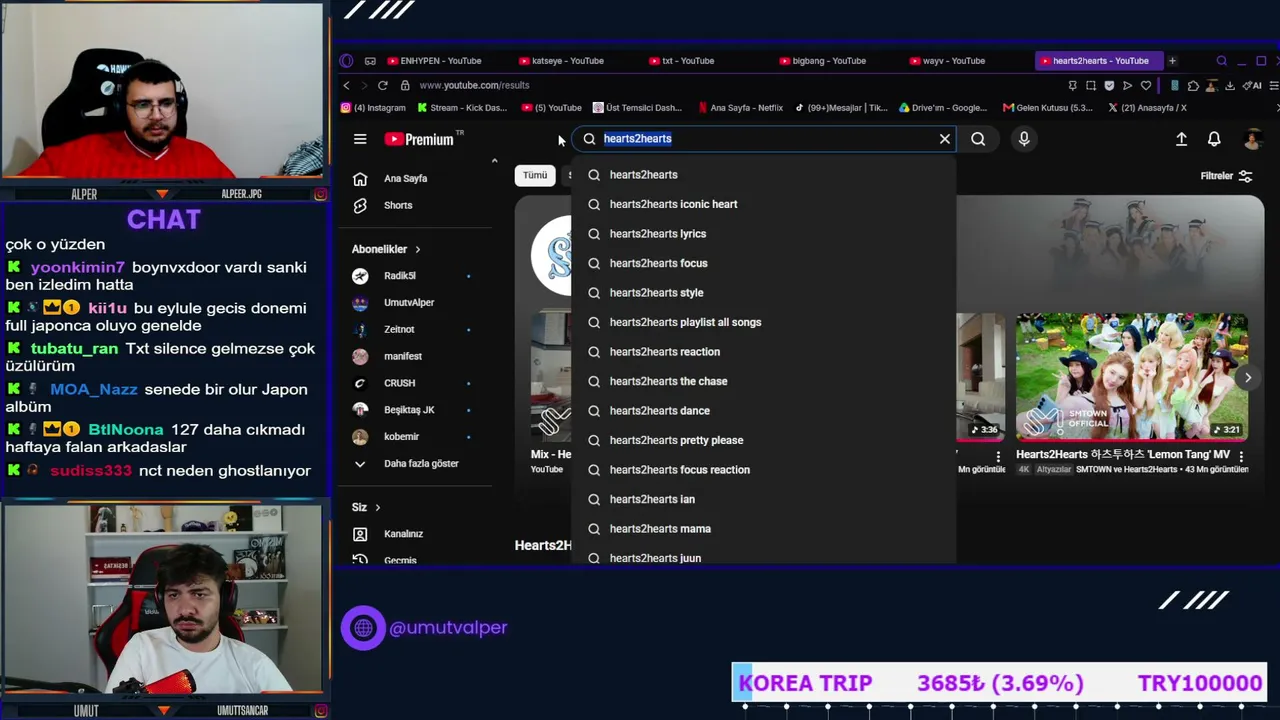This screenshot has width=1280, height=720.
Task: Choose suggestion "hearts2hearts dance"
Action: [764, 411]
